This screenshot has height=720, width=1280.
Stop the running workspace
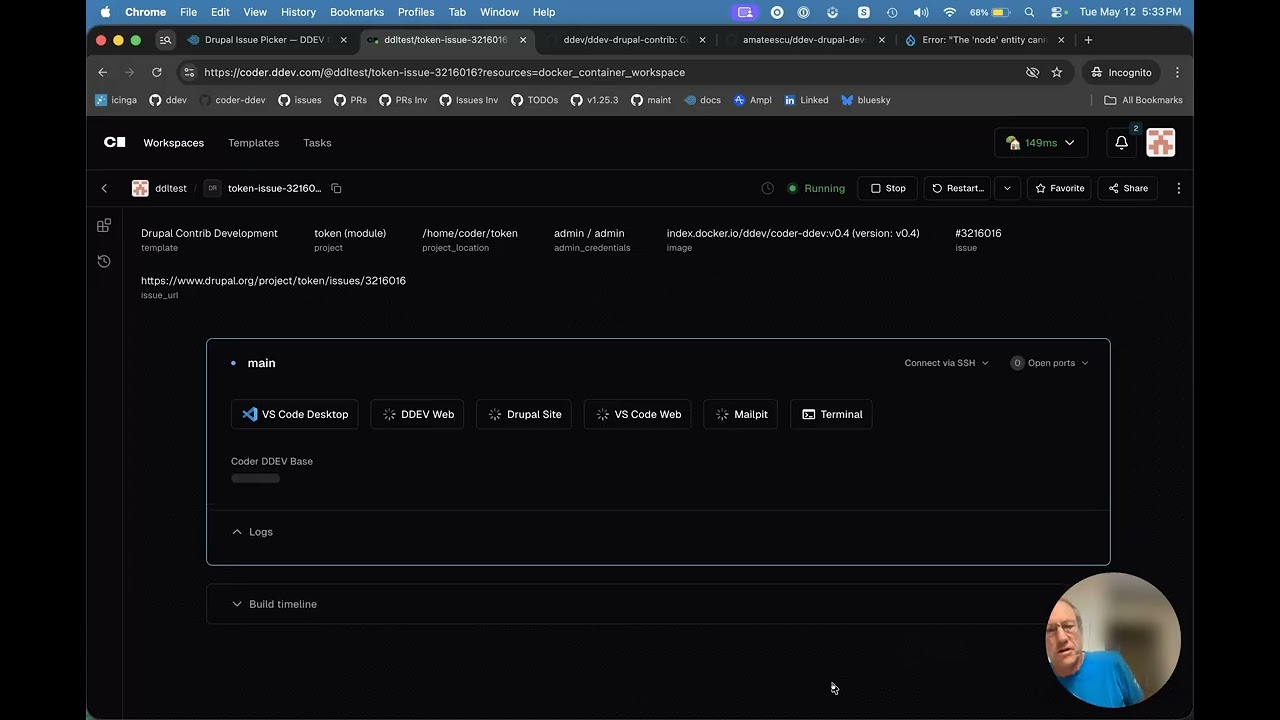pos(887,188)
